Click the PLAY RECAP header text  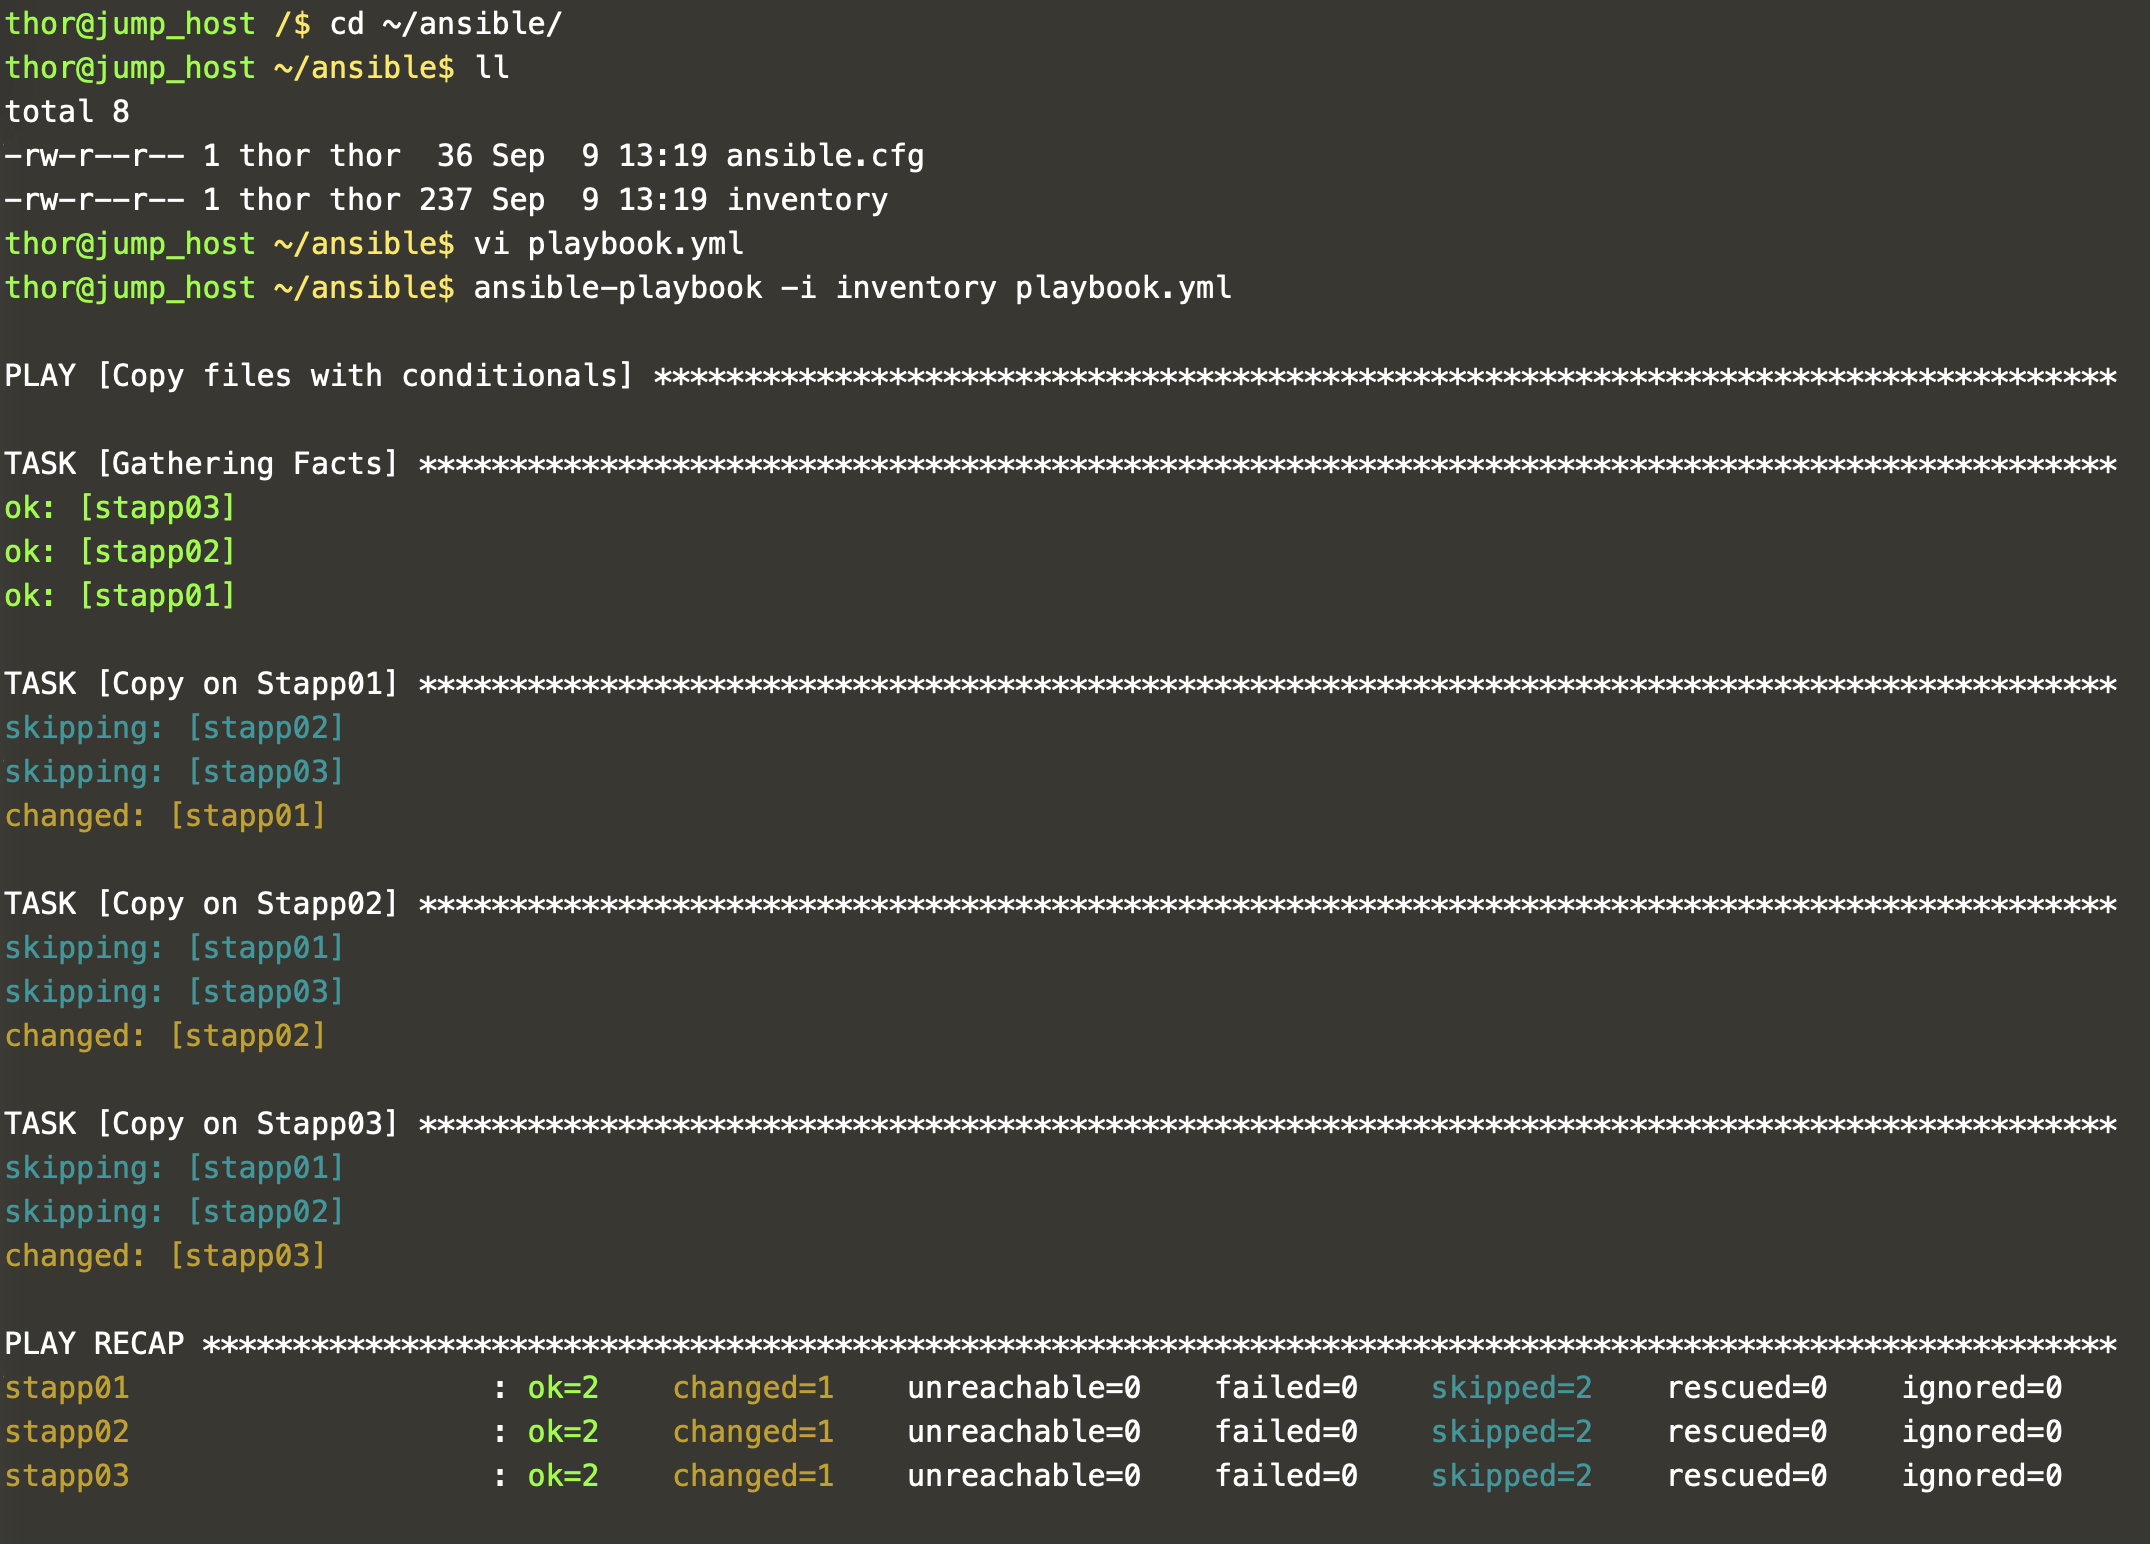click(x=95, y=1344)
